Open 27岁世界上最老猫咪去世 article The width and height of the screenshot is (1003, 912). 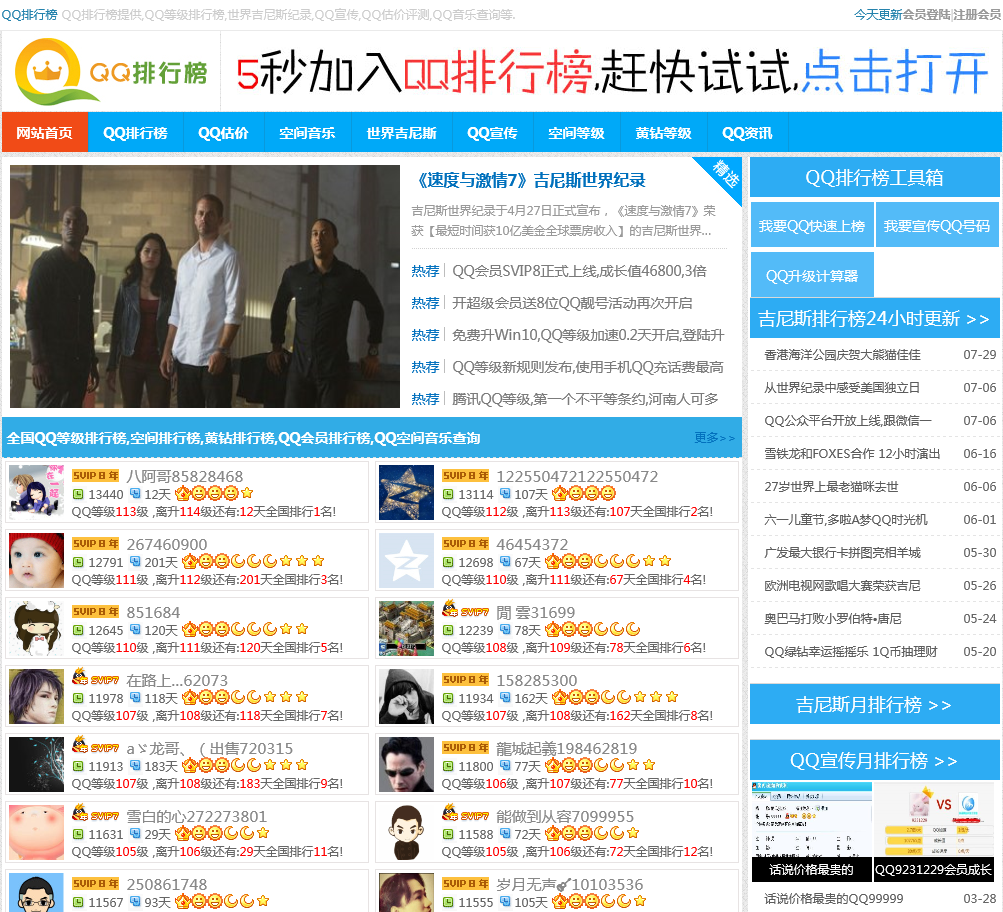pyautogui.click(x=831, y=487)
